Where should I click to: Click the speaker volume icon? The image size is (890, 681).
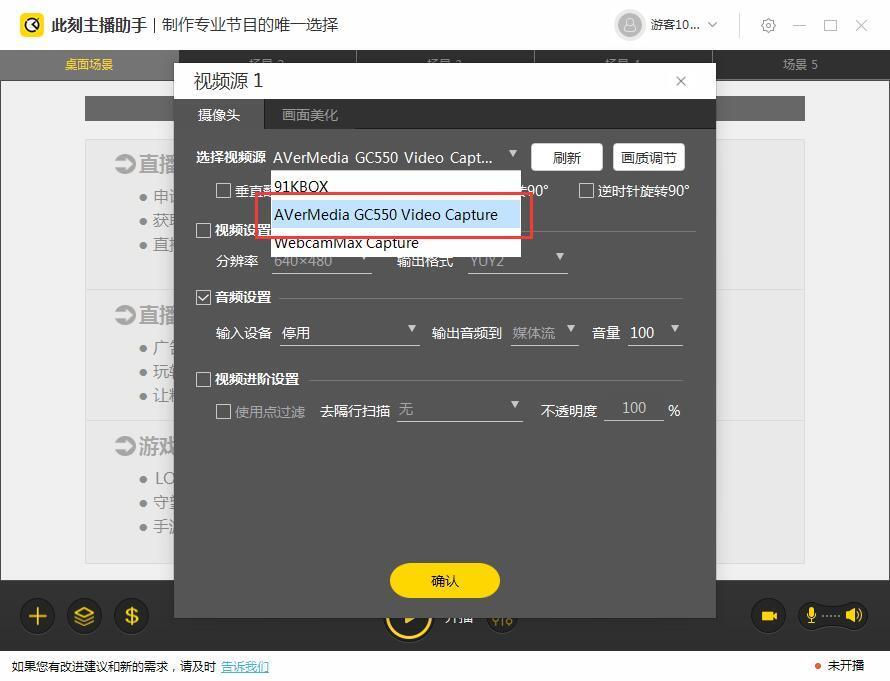[854, 615]
